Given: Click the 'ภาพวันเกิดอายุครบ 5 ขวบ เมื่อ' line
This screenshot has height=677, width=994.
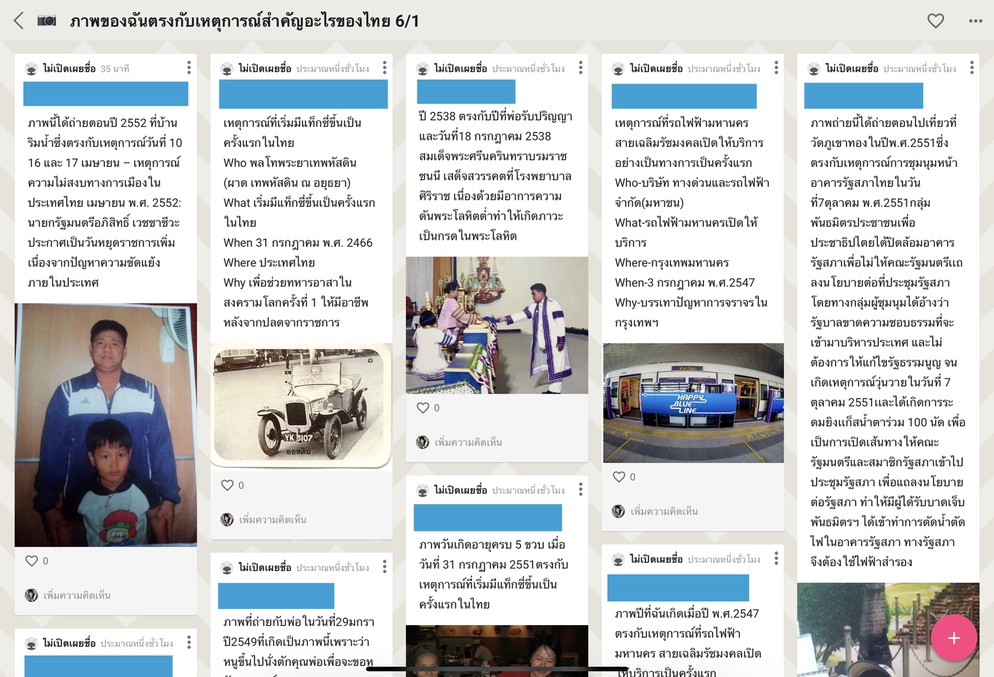Looking at the screenshot, I should coord(493,545).
